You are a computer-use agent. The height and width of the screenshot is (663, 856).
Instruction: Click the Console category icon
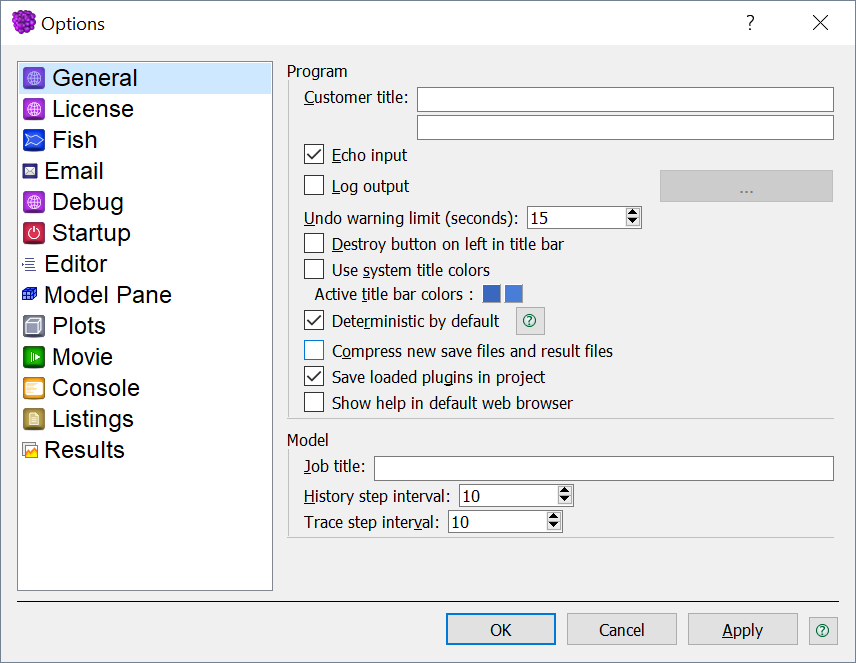[34, 388]
